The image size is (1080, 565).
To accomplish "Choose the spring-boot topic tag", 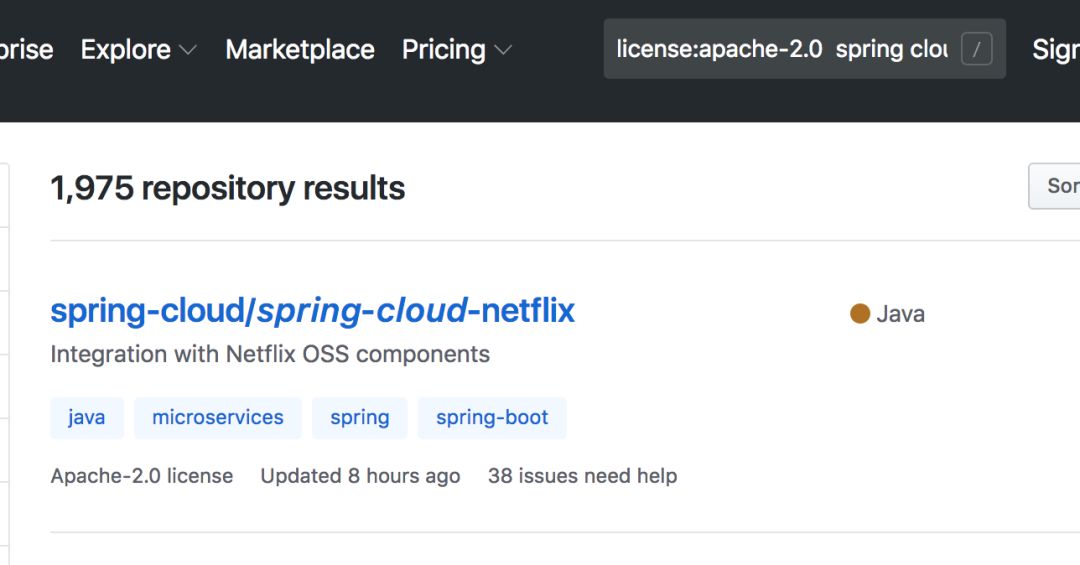I will [492, 418].
